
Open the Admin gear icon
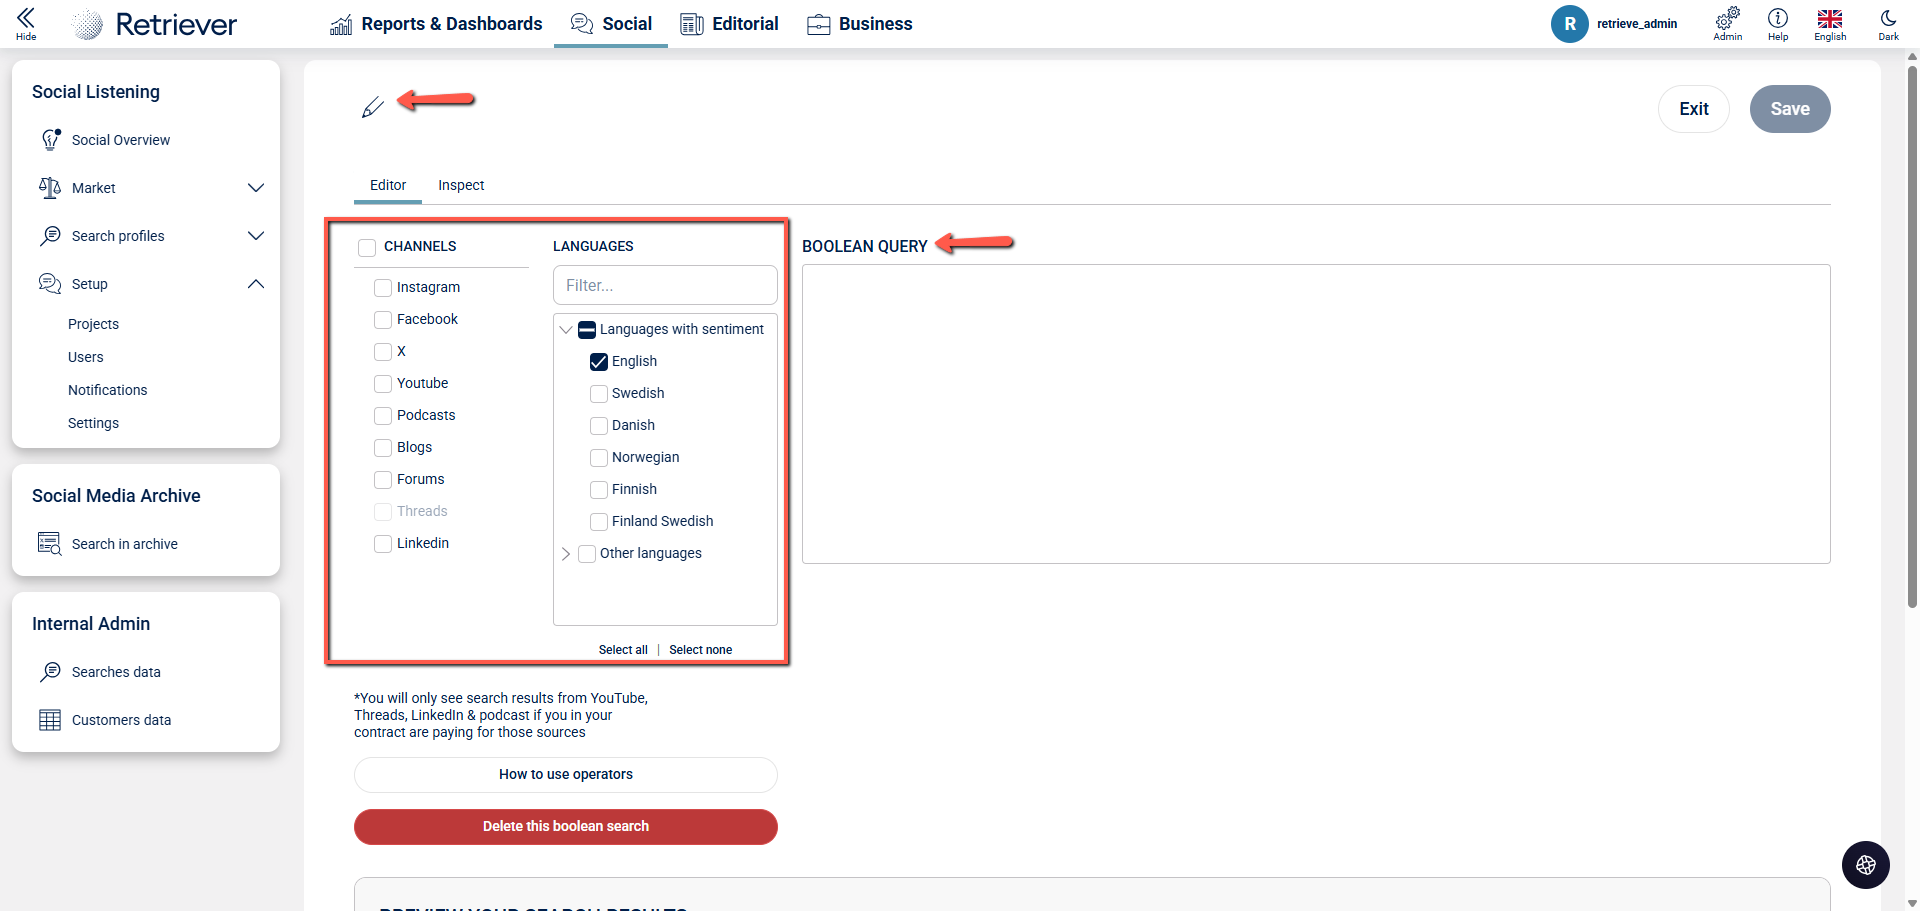[1727, 18]
